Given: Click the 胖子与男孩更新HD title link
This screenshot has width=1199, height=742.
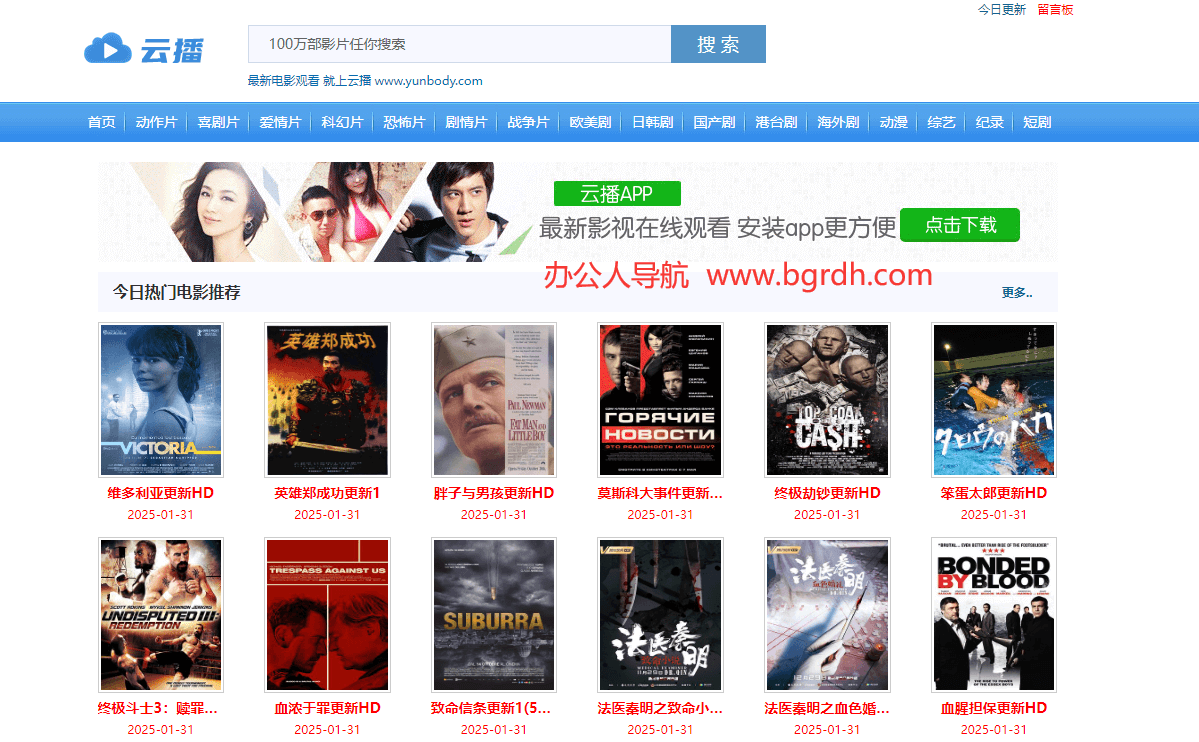Looking at the screenshot, I should pos(494,493).
